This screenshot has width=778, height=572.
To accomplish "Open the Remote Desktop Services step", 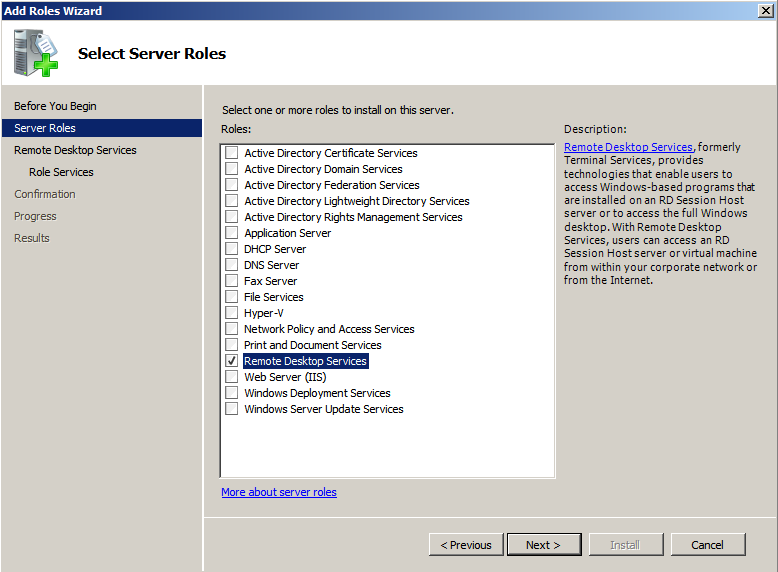I will click(x=75, y=150).
